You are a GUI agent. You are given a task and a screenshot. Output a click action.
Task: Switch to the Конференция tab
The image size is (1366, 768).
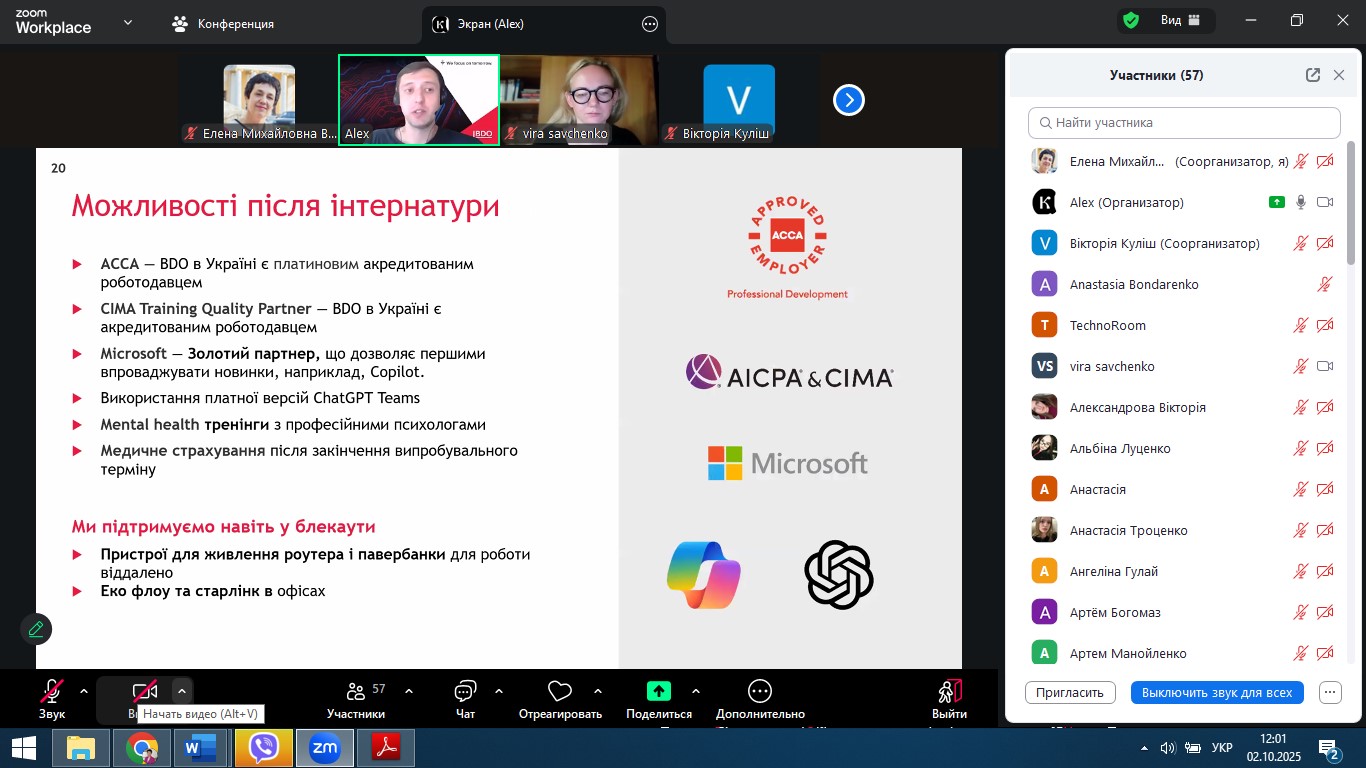224,24
